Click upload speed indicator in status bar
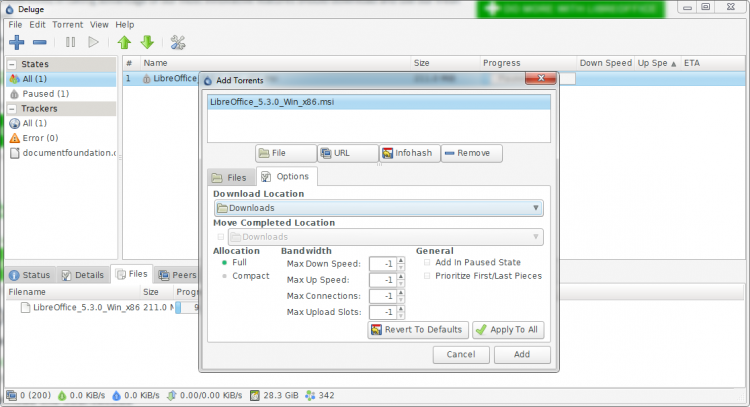 [x=136, y=396]
